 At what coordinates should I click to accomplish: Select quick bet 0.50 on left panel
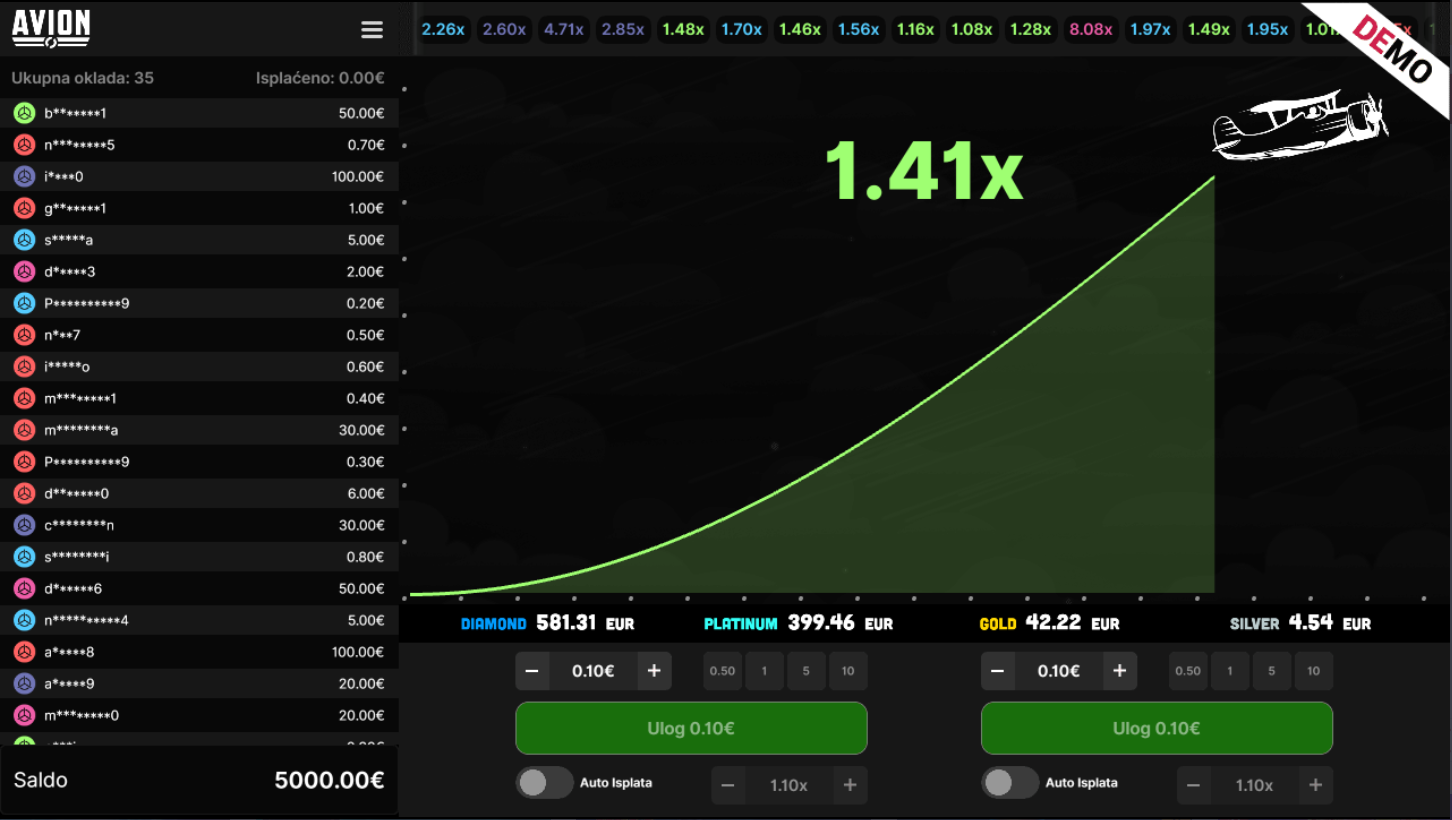[722, 671]
